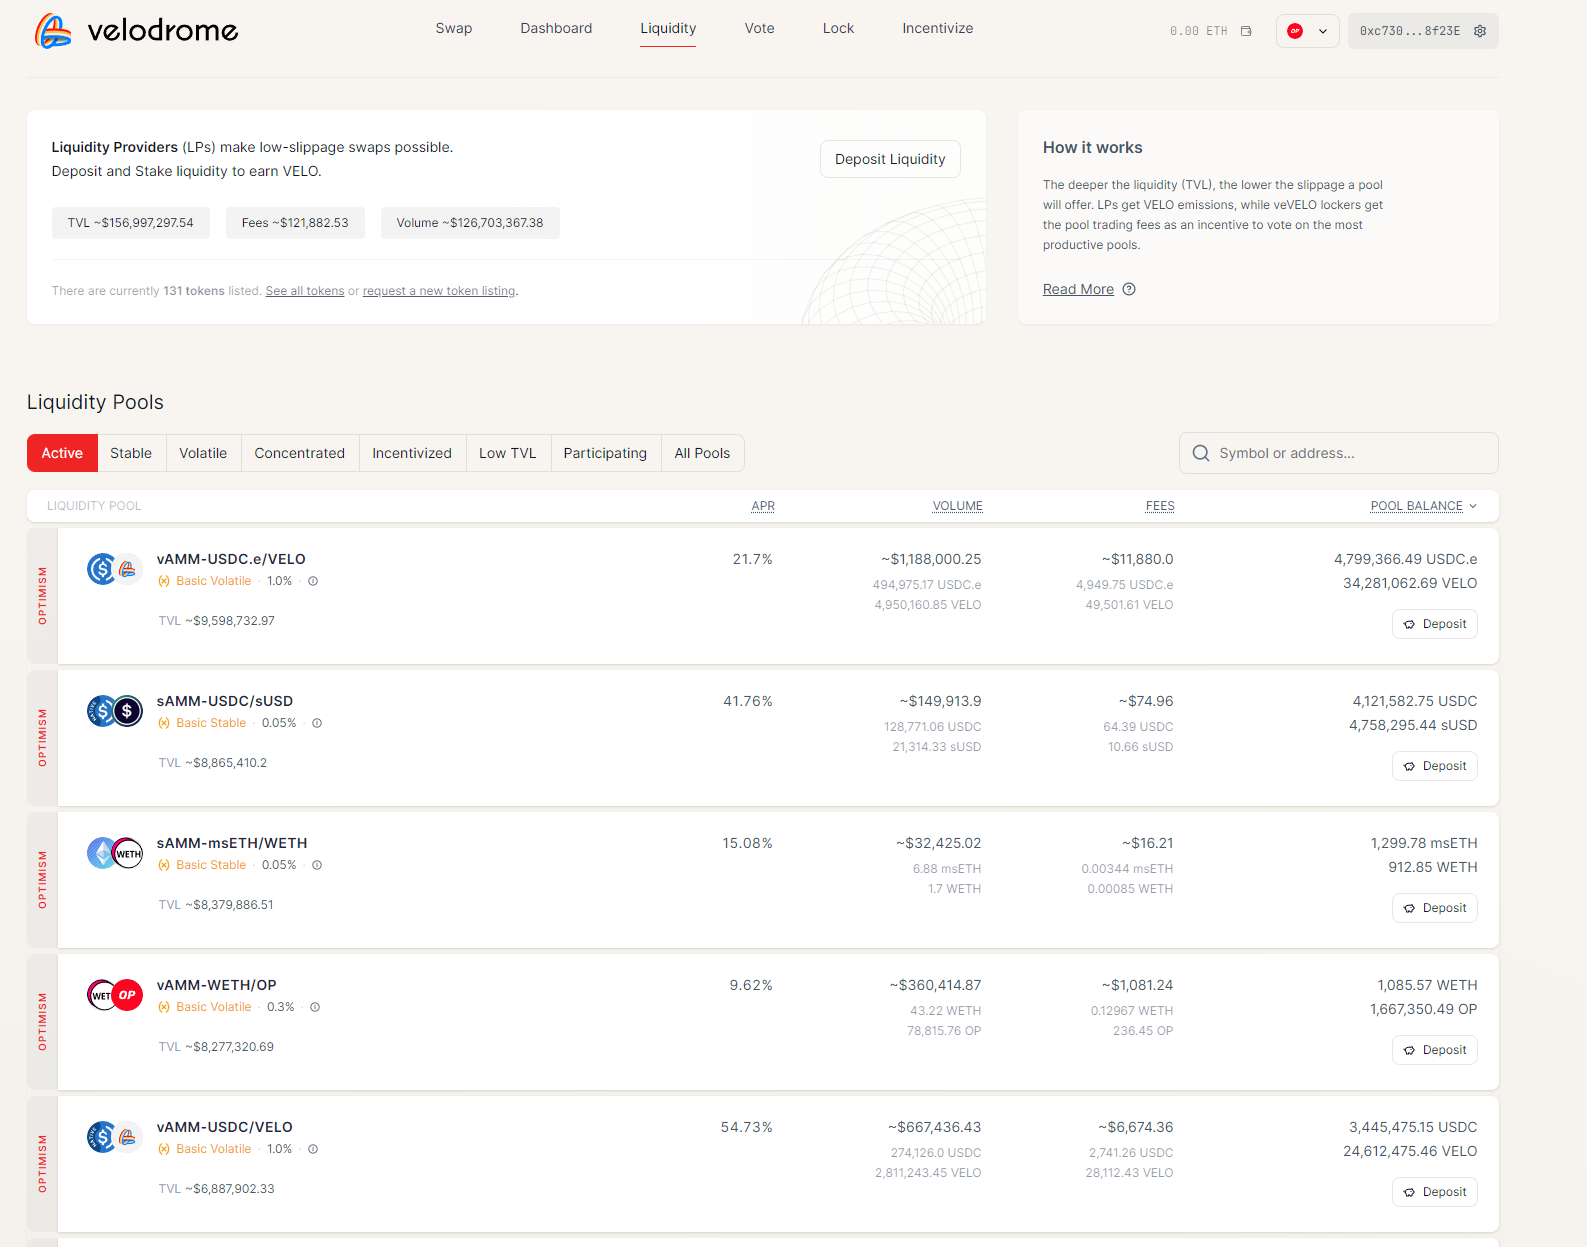Click the Volume ~$126,703,367.38 stat
The image size is (1587, 1247).
[470, 223]
